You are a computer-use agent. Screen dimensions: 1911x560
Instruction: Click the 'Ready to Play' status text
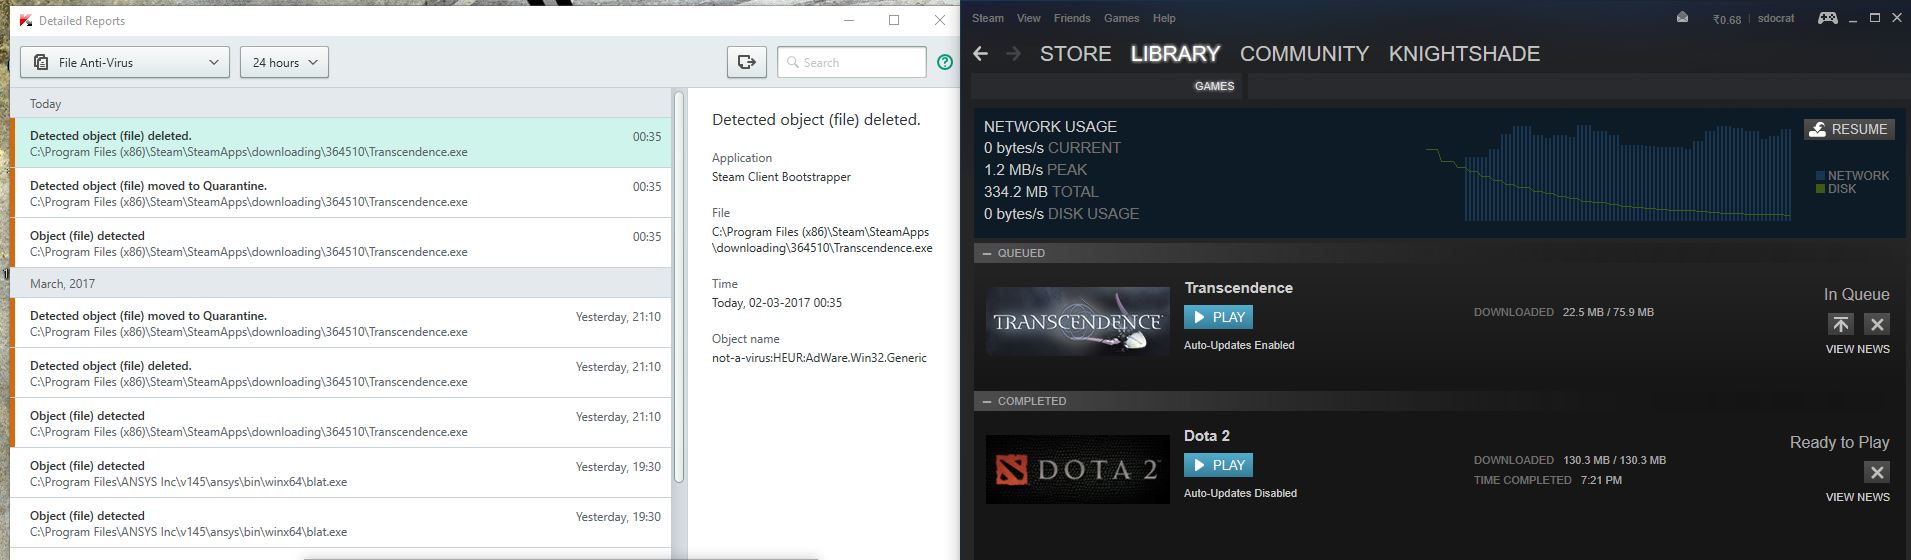(x=1839, y=443)
